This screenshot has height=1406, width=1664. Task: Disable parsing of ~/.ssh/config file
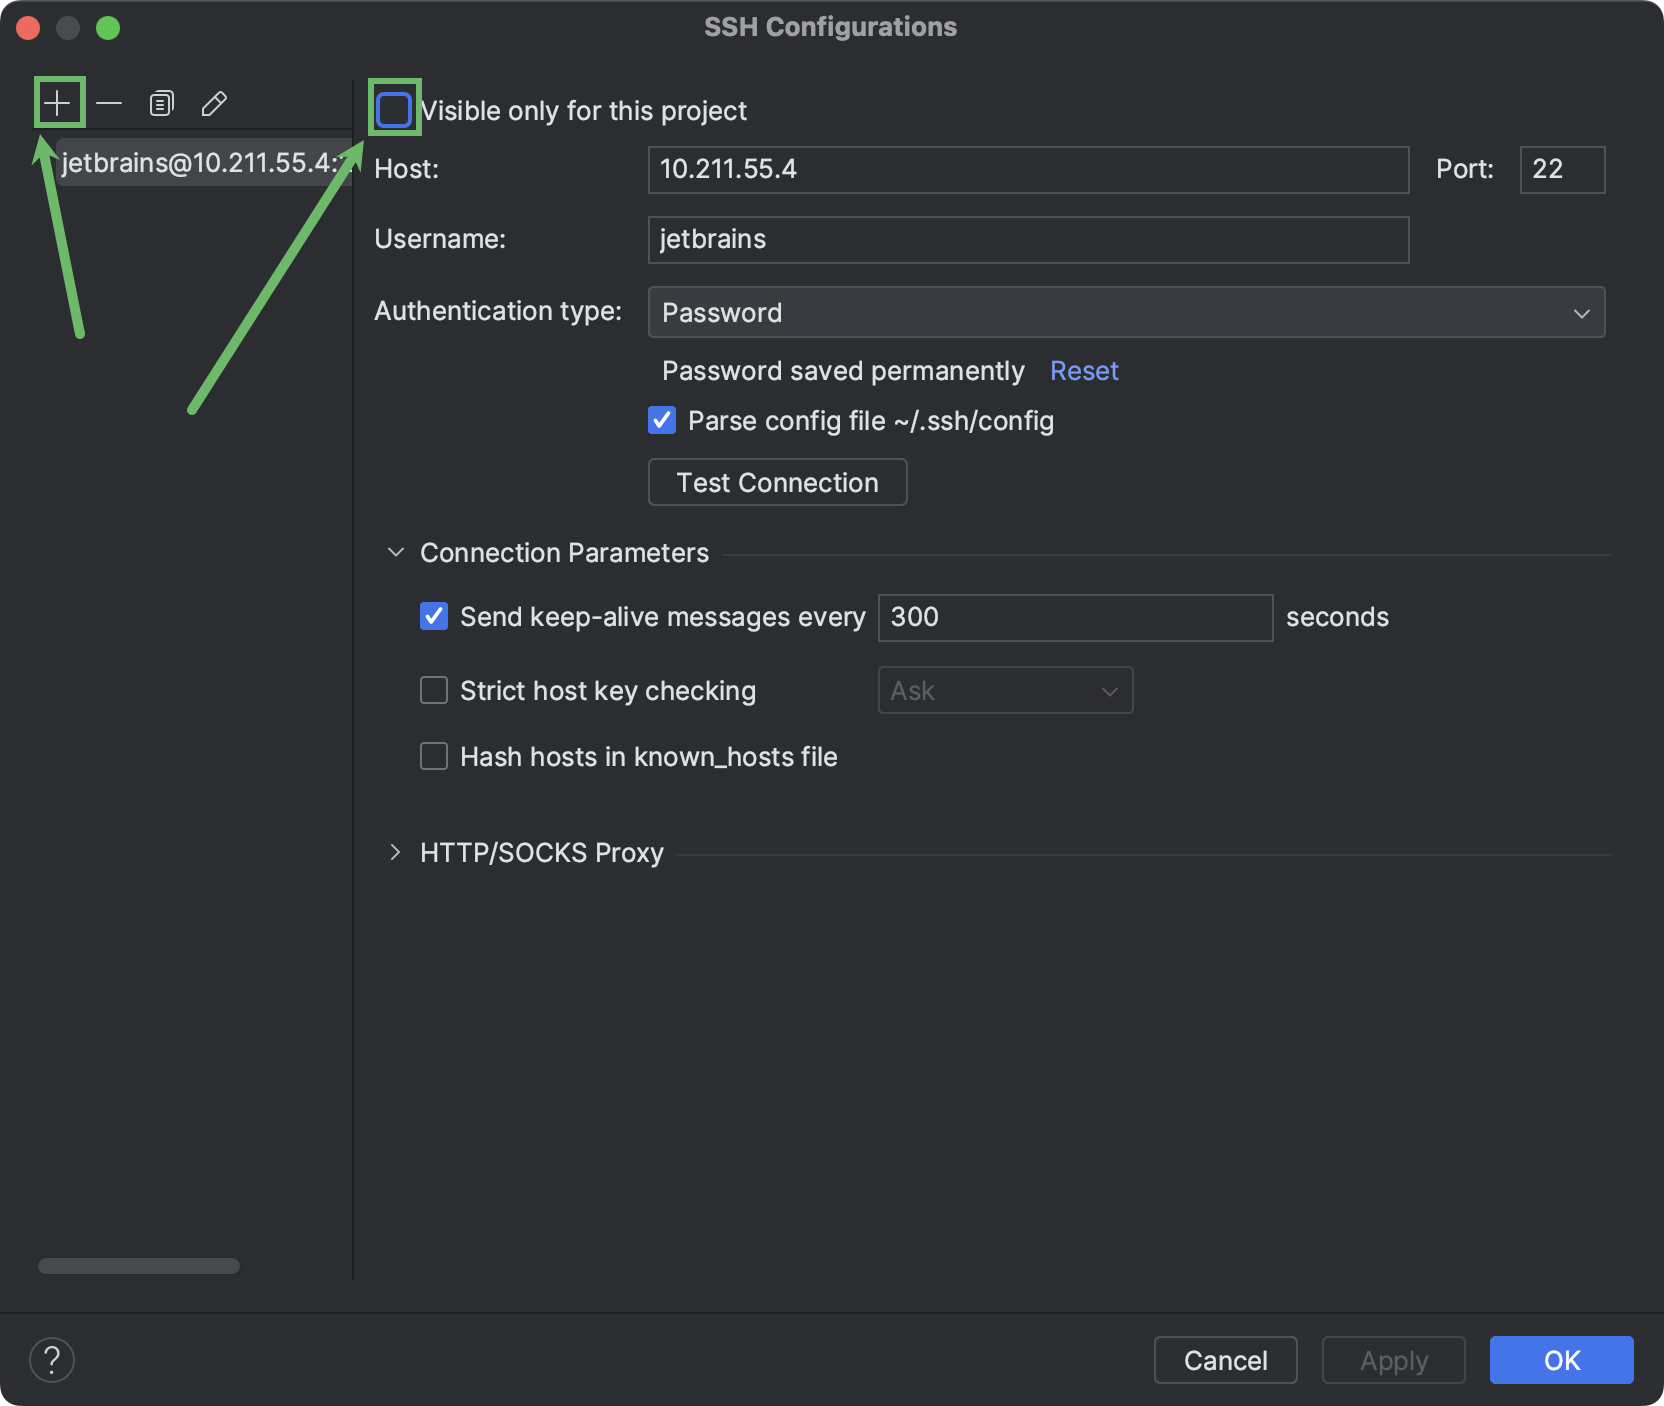click(x=661, y=420)
